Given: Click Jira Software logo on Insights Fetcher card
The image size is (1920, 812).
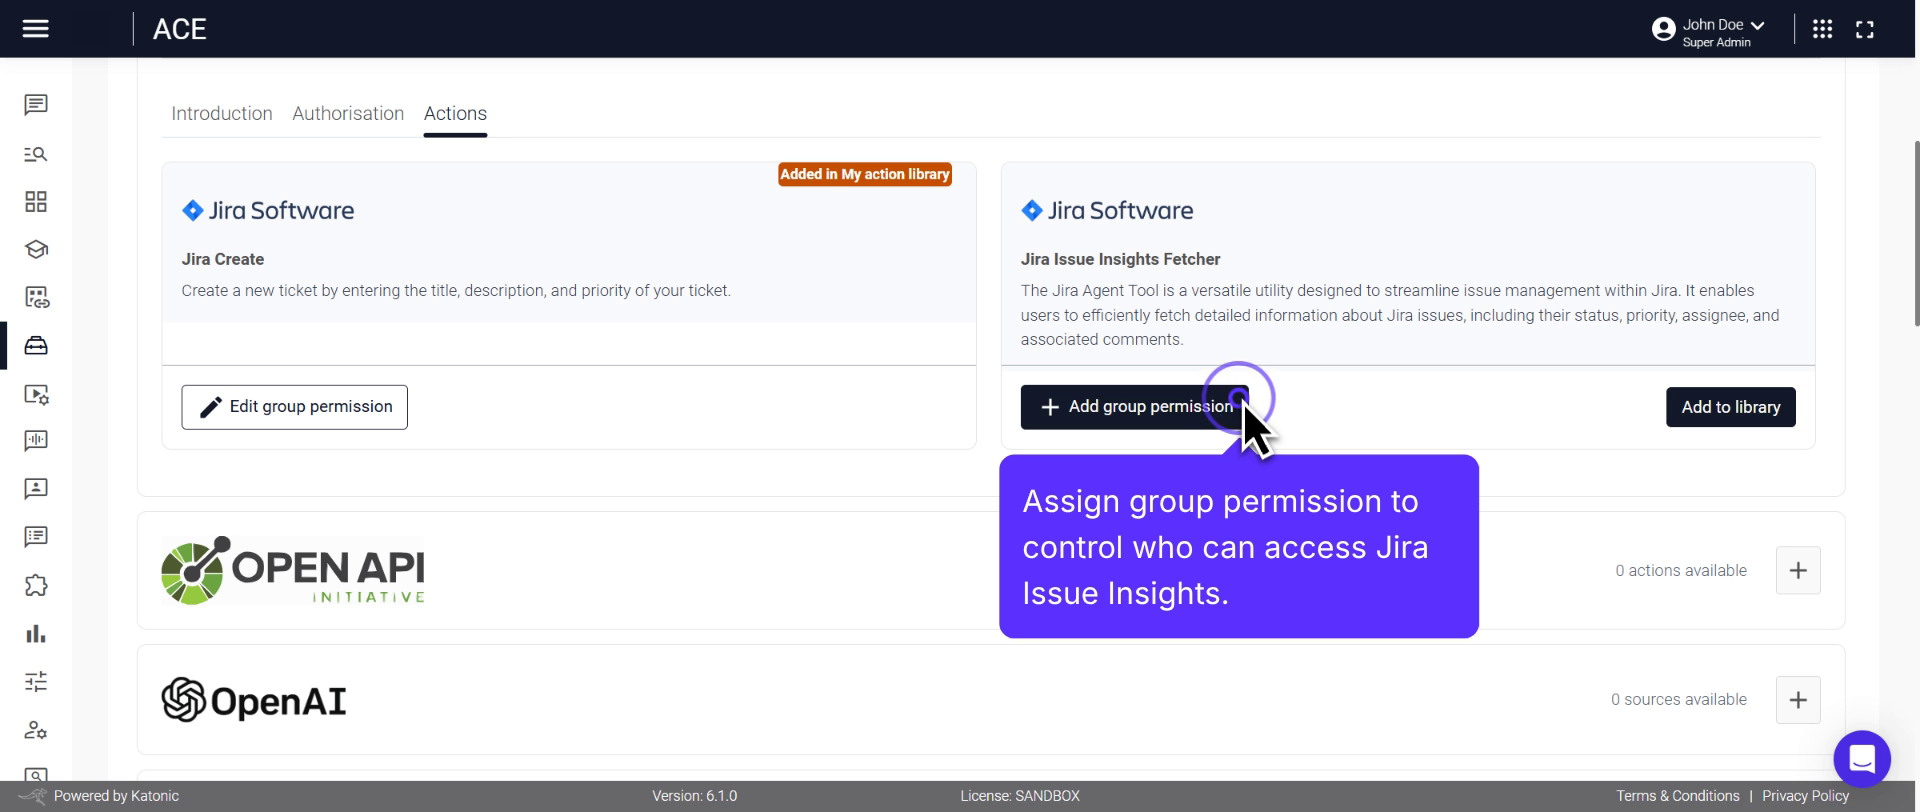Looking at the screenshot, I should coord(1107,210).
